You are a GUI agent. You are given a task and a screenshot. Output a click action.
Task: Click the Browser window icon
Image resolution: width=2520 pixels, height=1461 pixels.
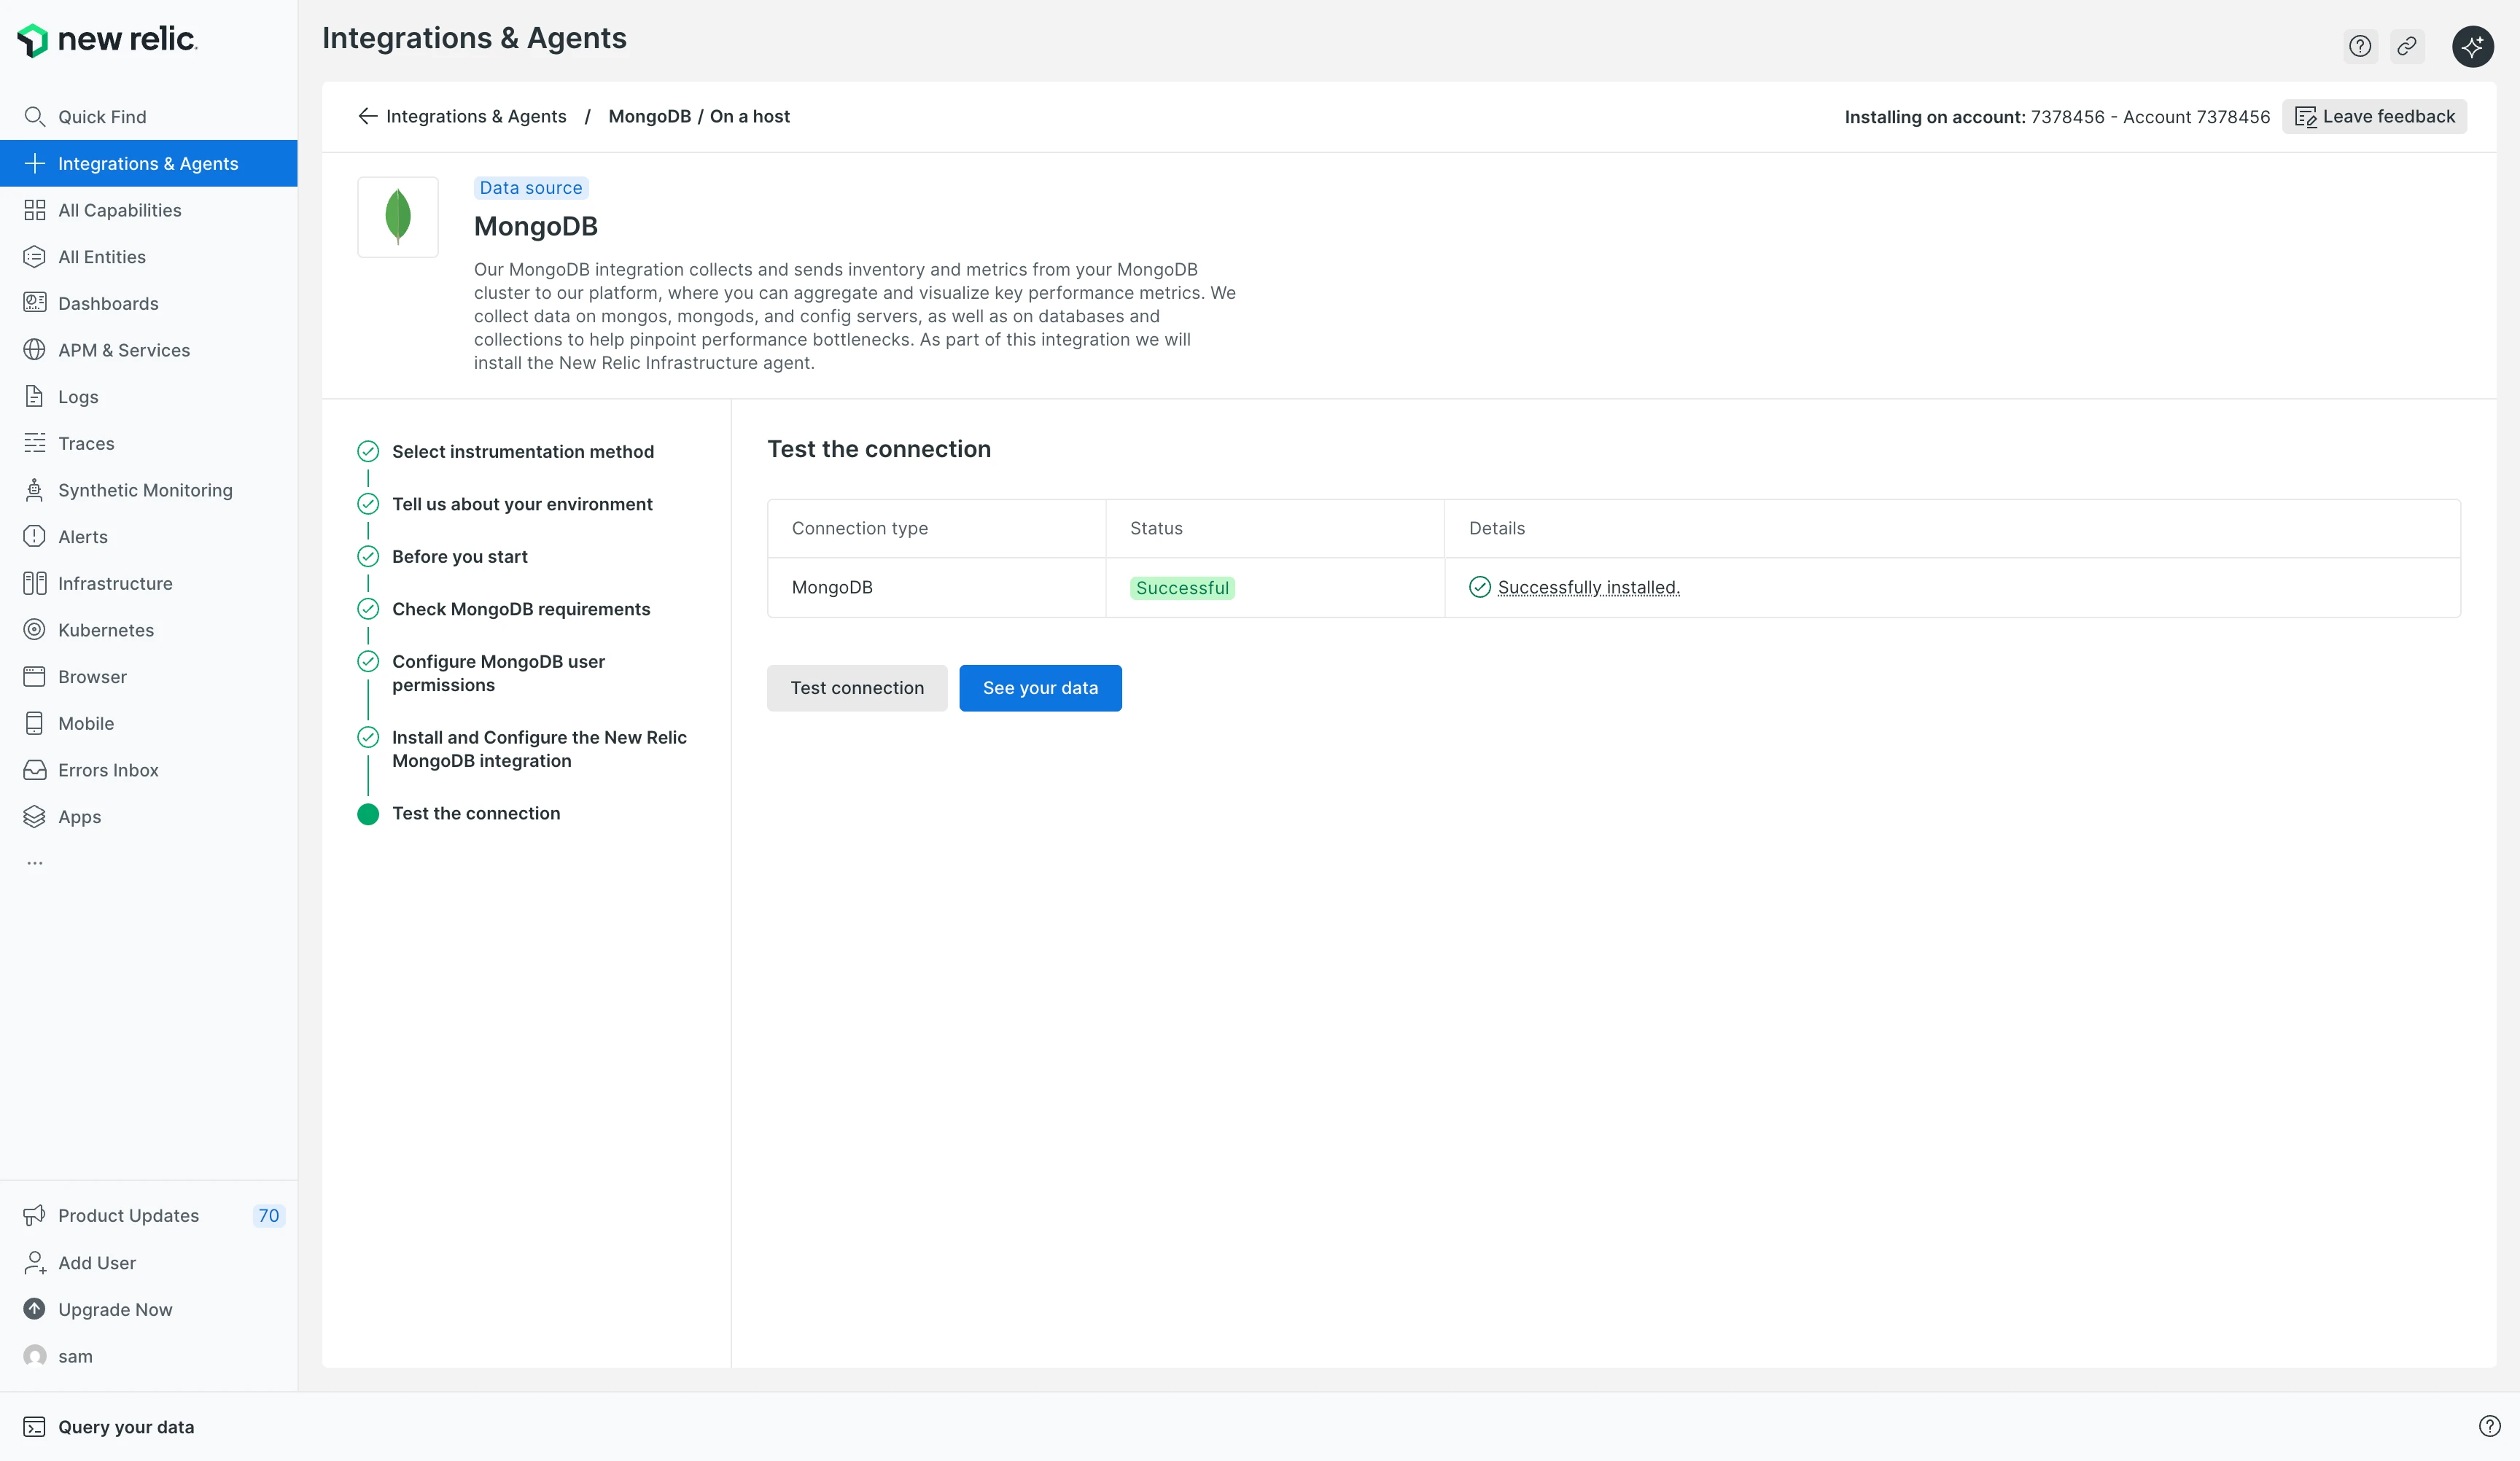[34, 677]
